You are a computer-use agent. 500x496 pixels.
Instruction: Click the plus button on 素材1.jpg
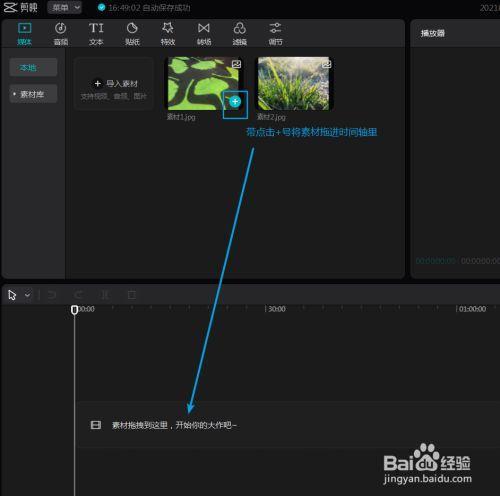point(235,101)
